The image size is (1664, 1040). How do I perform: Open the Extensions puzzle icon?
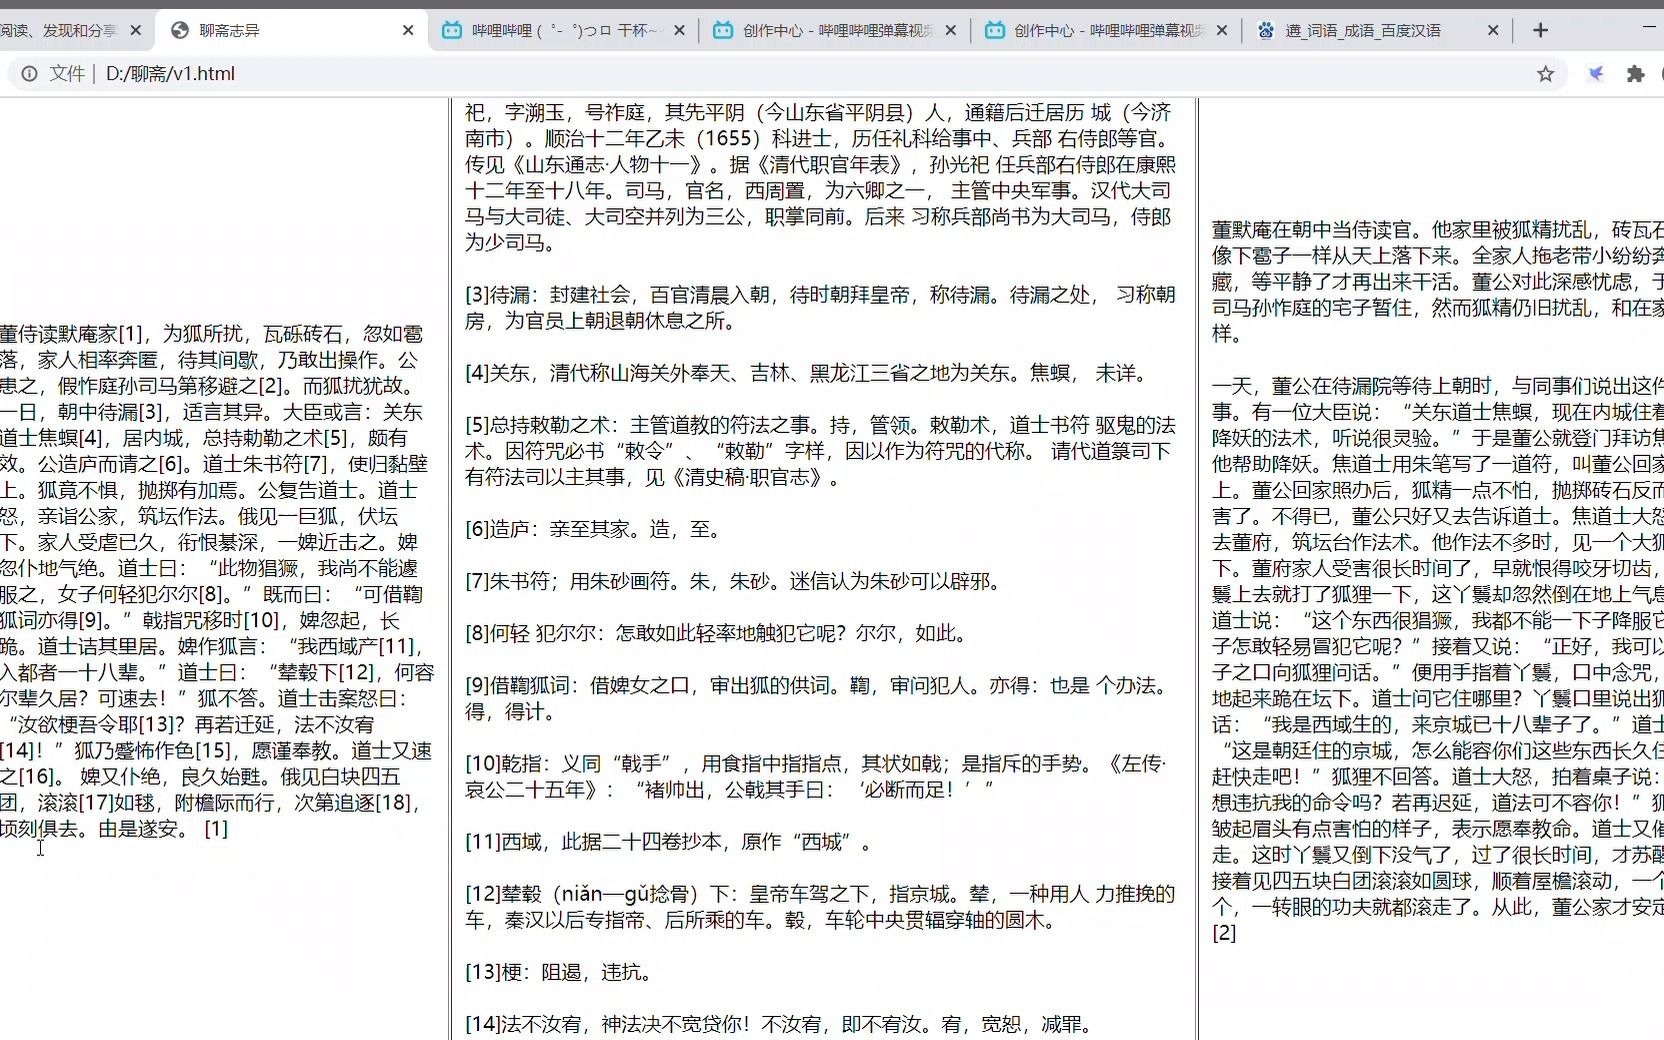1636,74
